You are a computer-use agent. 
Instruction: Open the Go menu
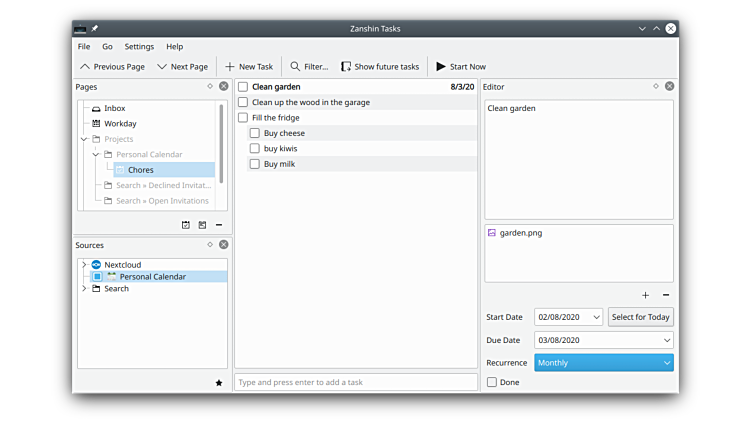pos(107,46)
